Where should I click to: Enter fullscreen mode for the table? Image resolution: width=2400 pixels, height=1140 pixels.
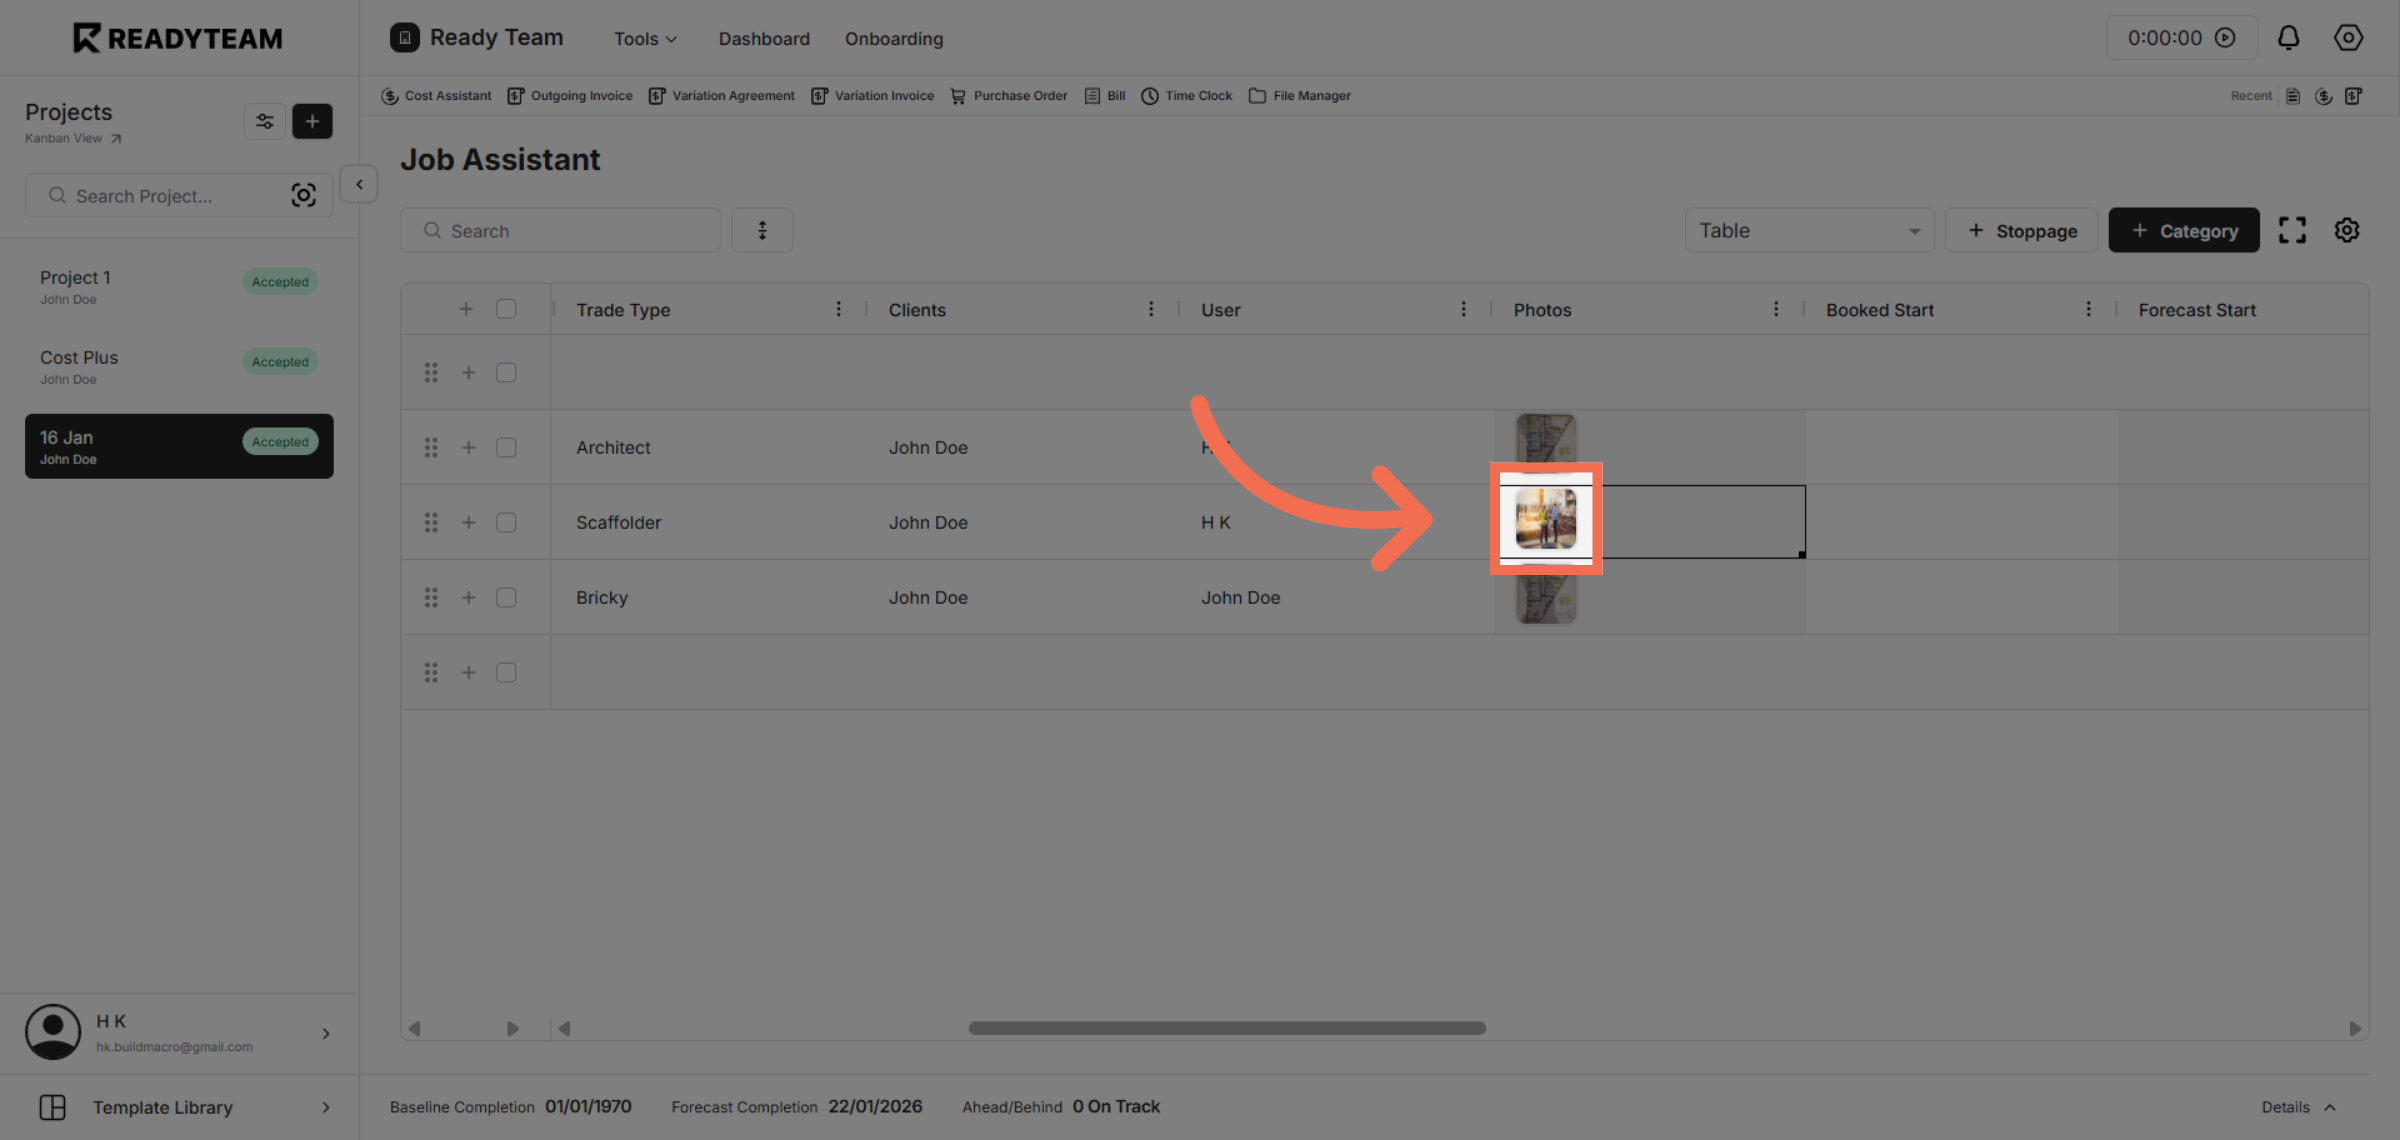[2292, 229]
